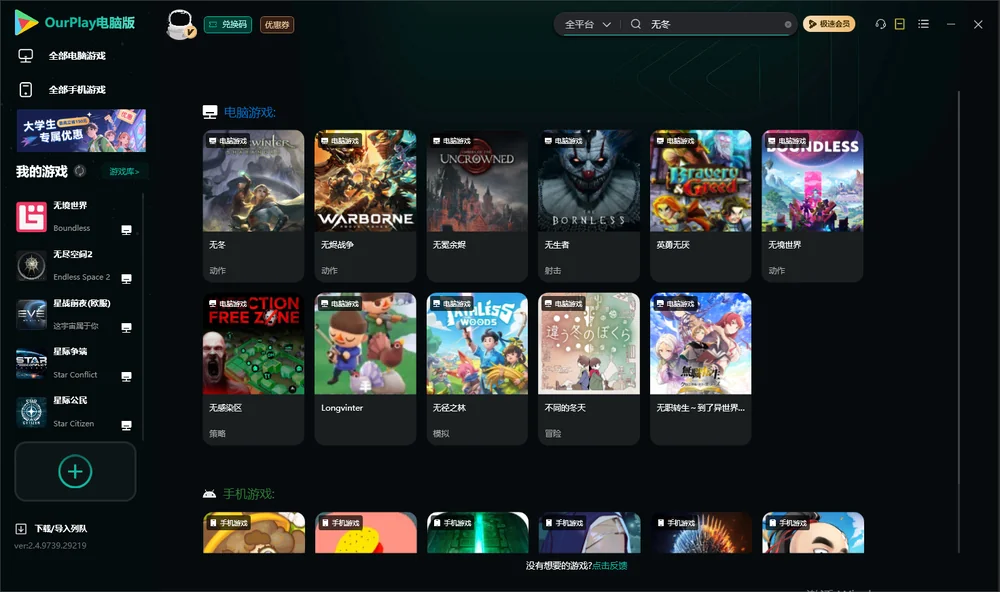Open the 无感染区 Infection Free Zone card
This screenshot has height=592, width=1000.
click(254, 369)
